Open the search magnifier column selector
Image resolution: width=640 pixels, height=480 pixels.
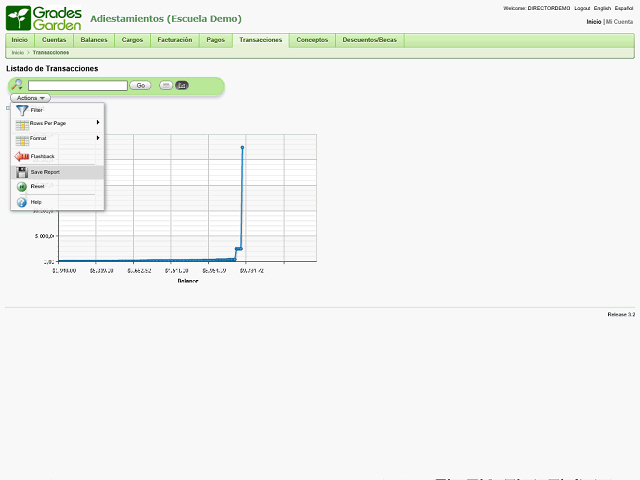17,85
